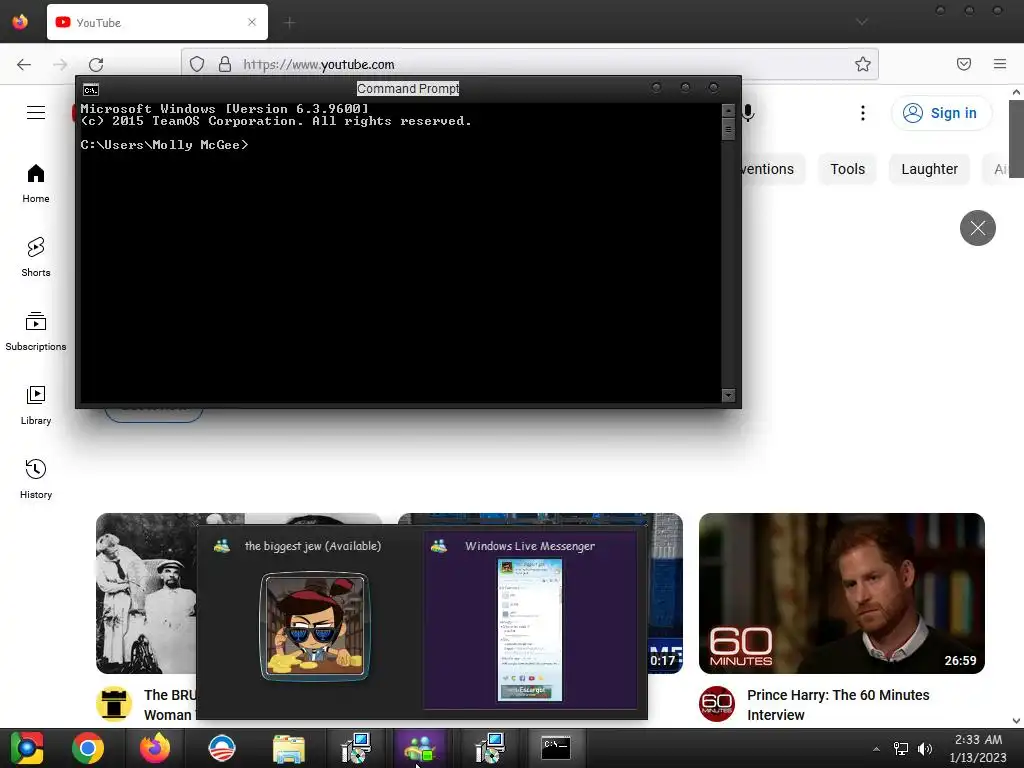Click the Sign in button

[941, 113]
